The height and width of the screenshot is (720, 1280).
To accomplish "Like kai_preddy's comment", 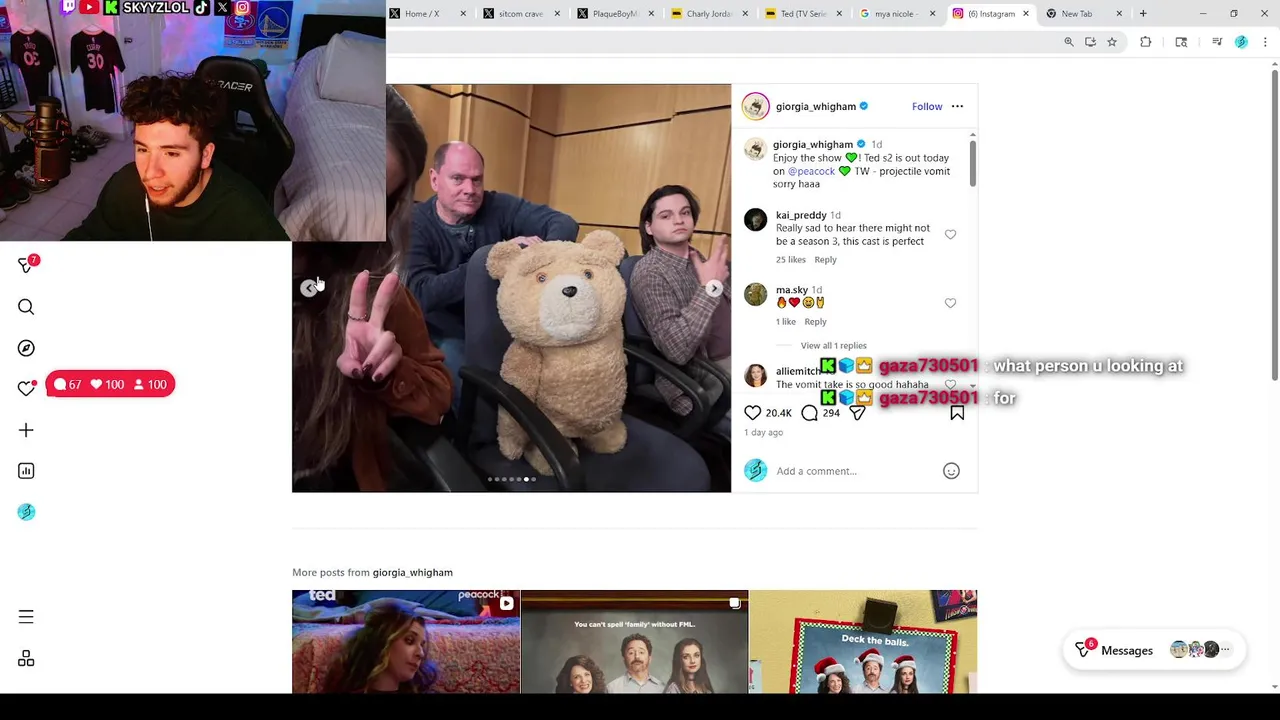I will 950,234.
